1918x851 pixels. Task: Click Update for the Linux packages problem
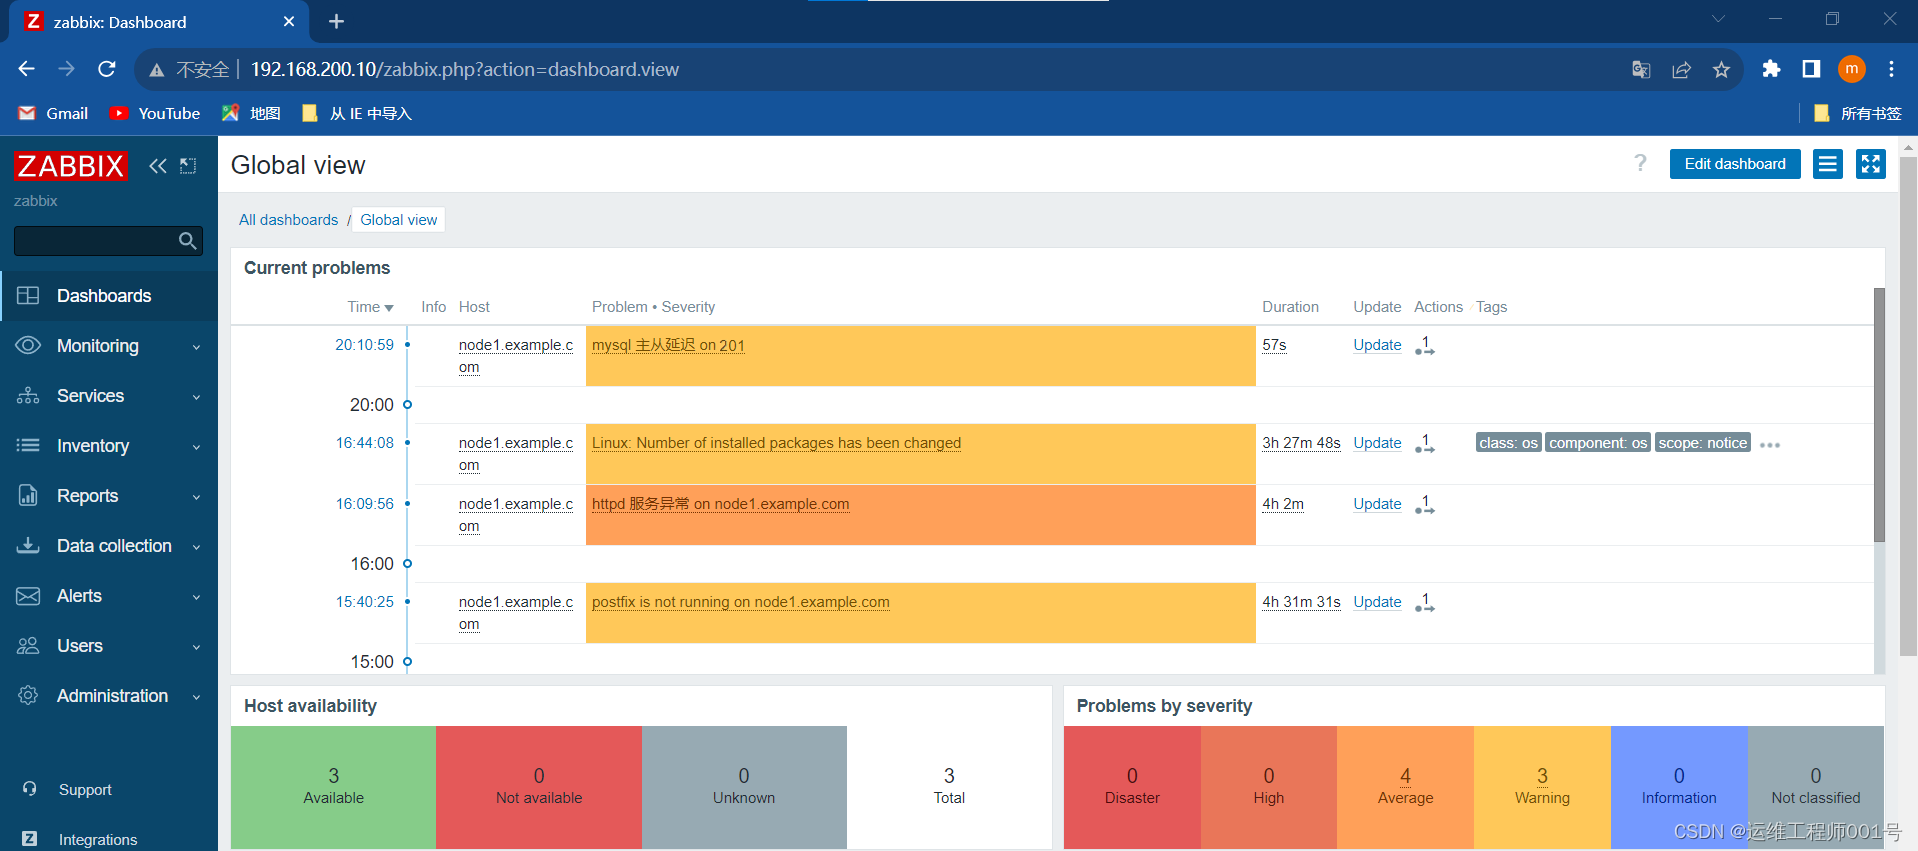(1377, 443)
